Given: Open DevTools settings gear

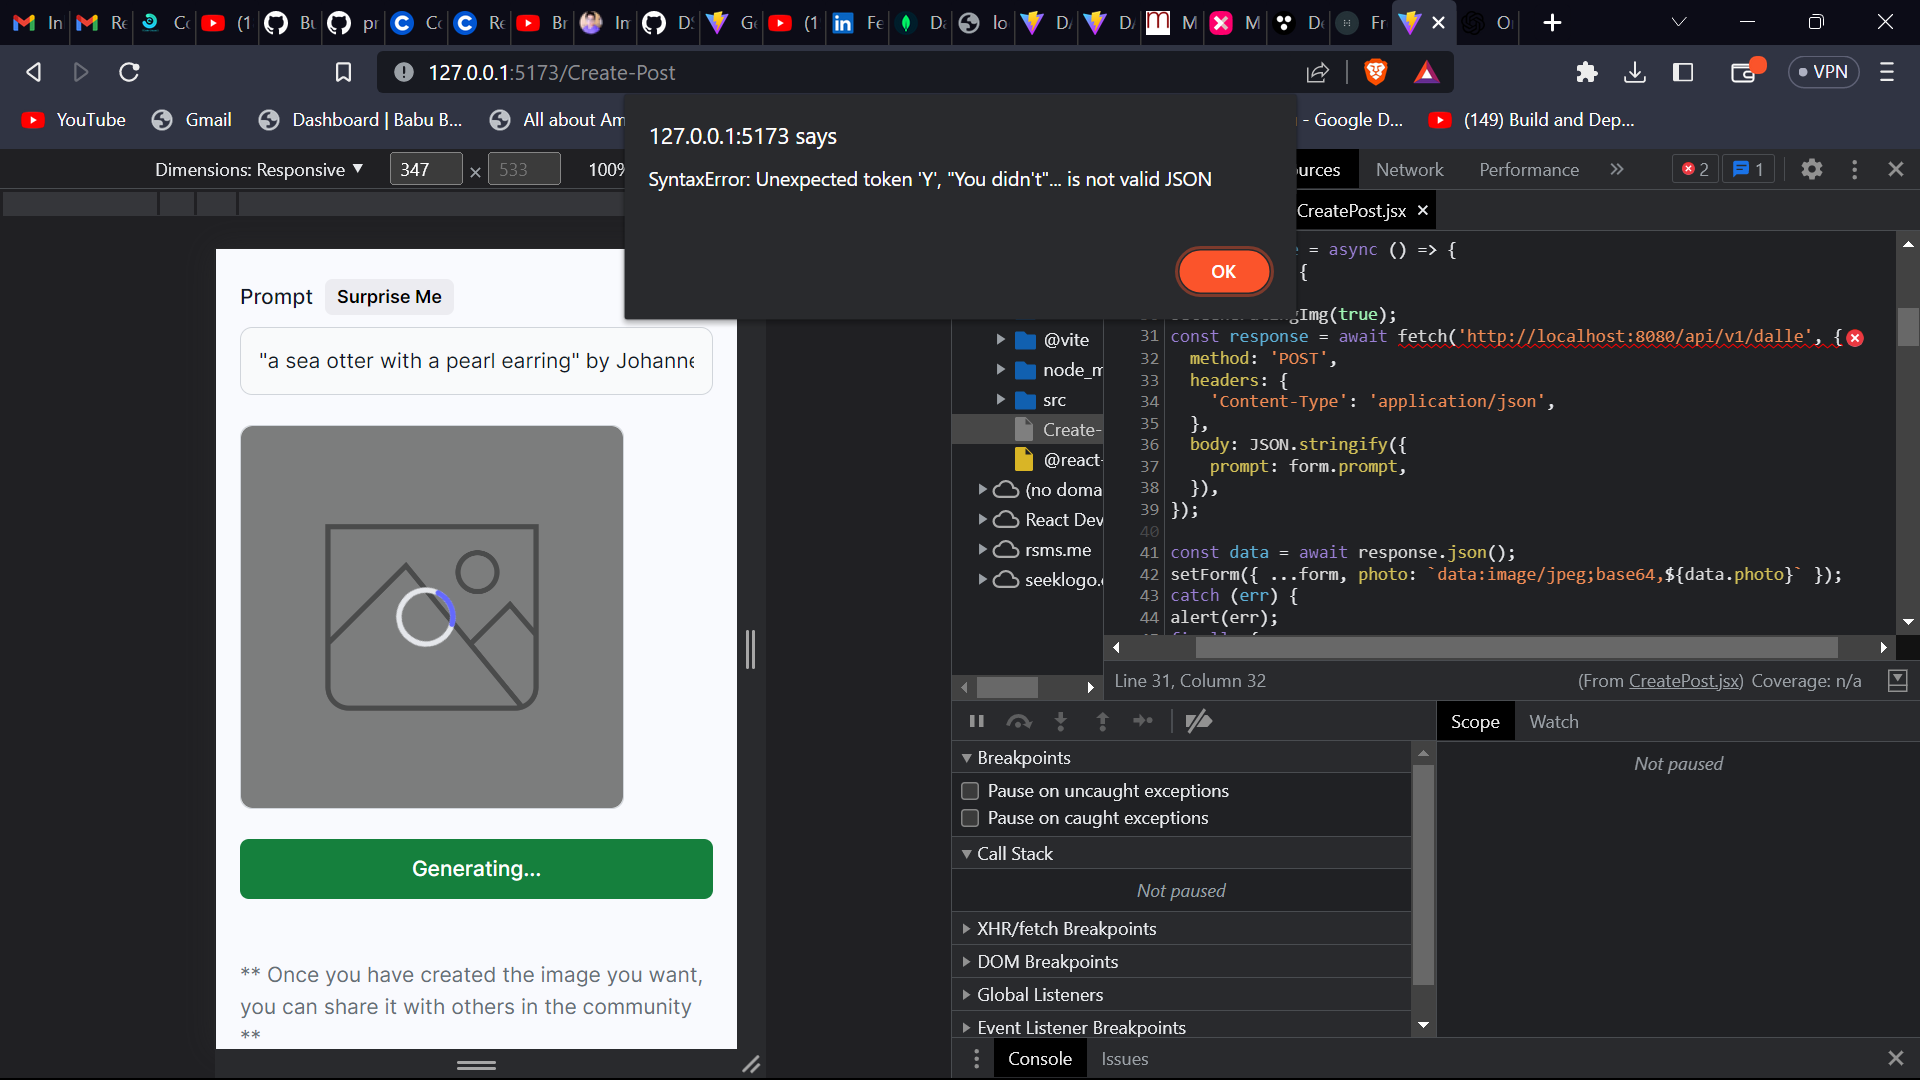Looking at the screenshot, I should tap(1812, 169).
